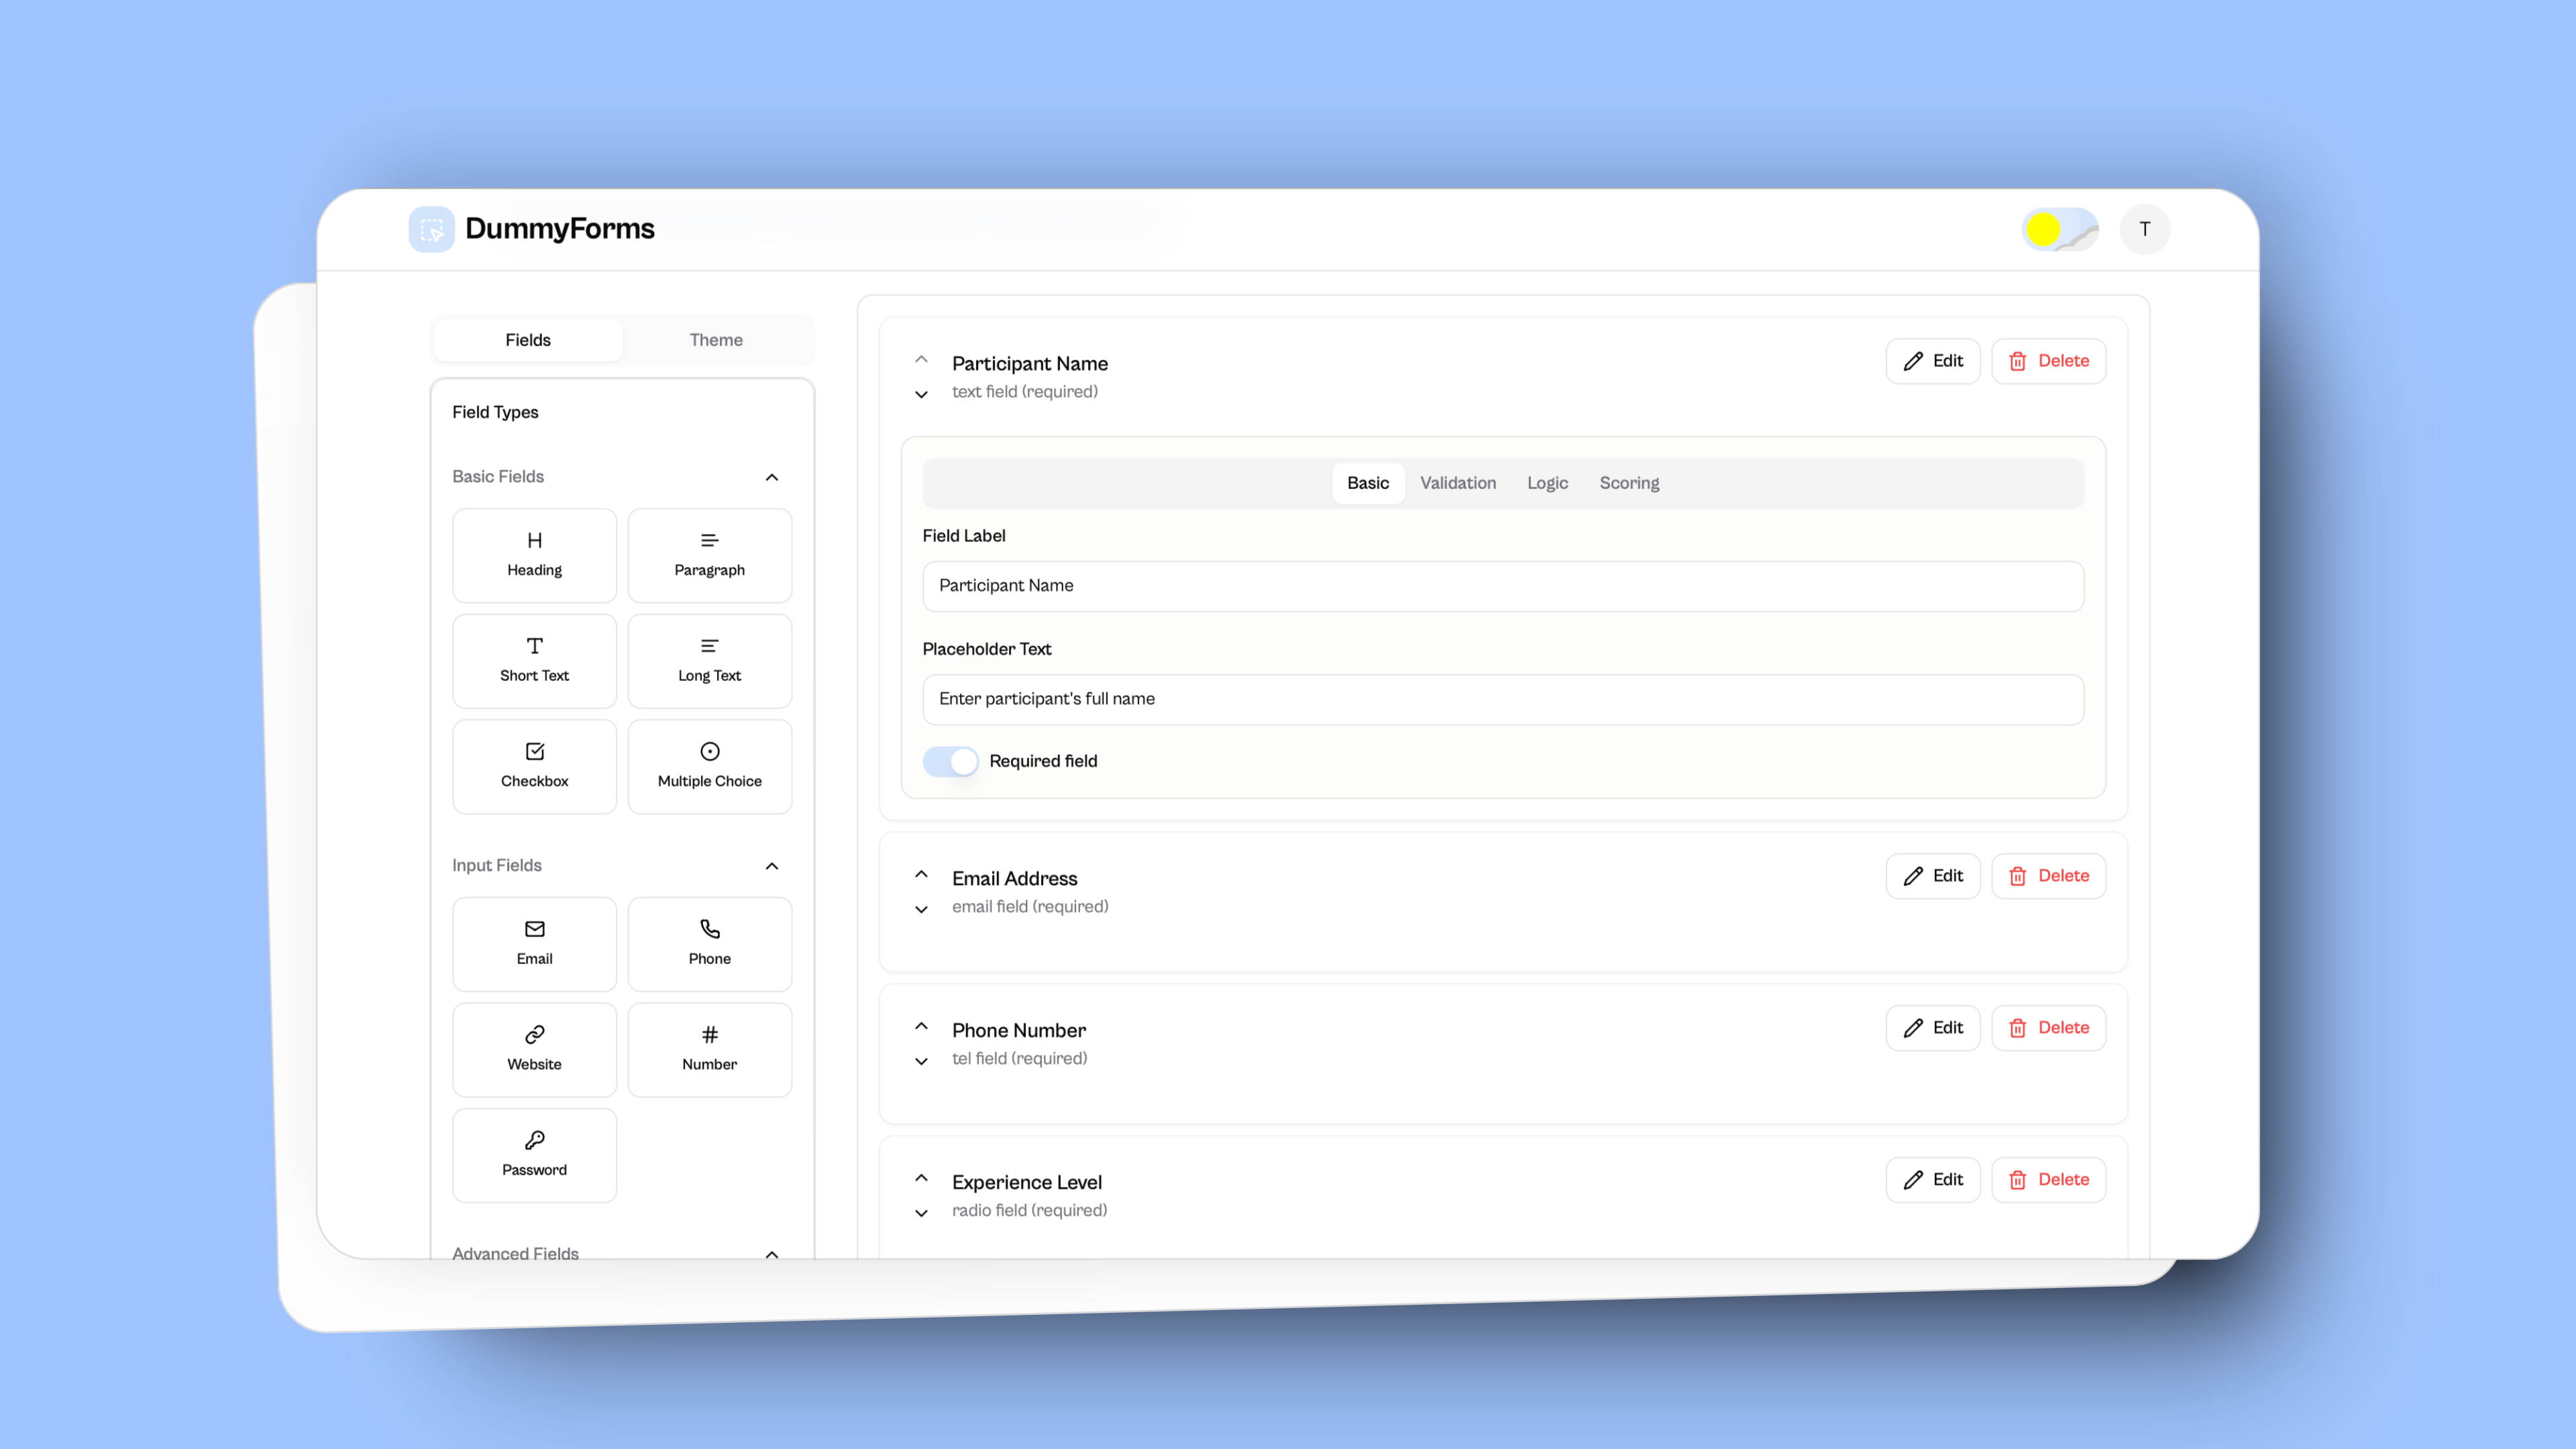2576x1449 pixels.
Task: Open the Validation settings tab
Action: click(x=1457, y=483)
